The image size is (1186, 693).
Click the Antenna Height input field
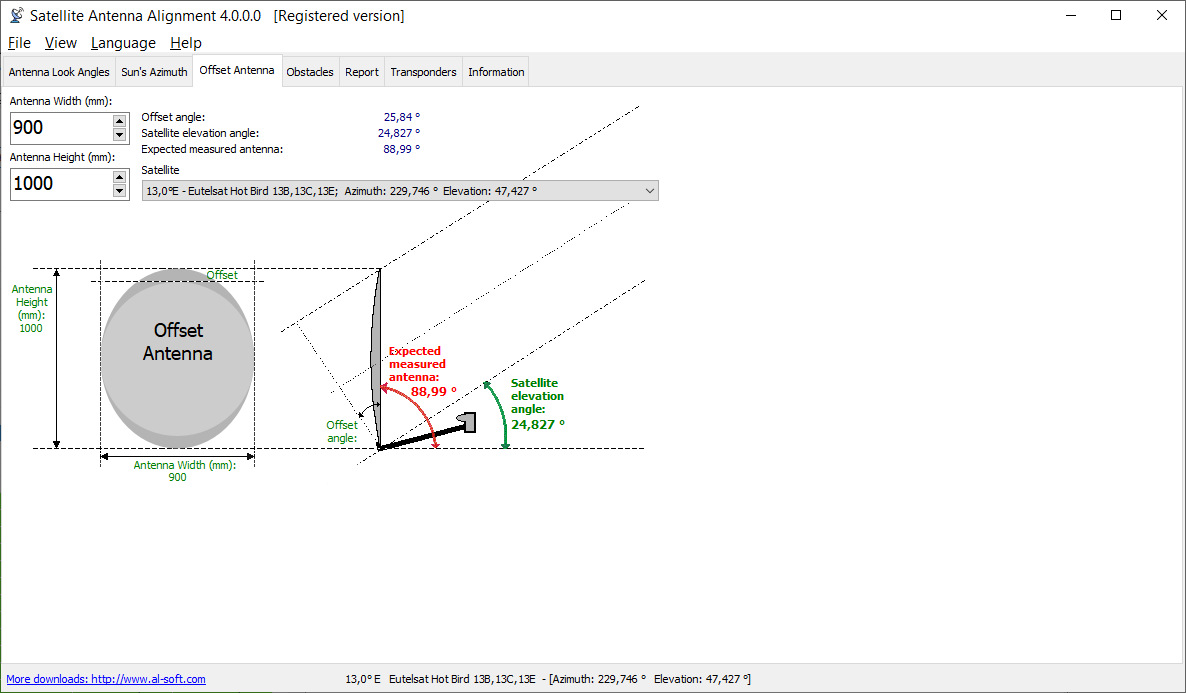pyautogui.click(x=60, y=184)
